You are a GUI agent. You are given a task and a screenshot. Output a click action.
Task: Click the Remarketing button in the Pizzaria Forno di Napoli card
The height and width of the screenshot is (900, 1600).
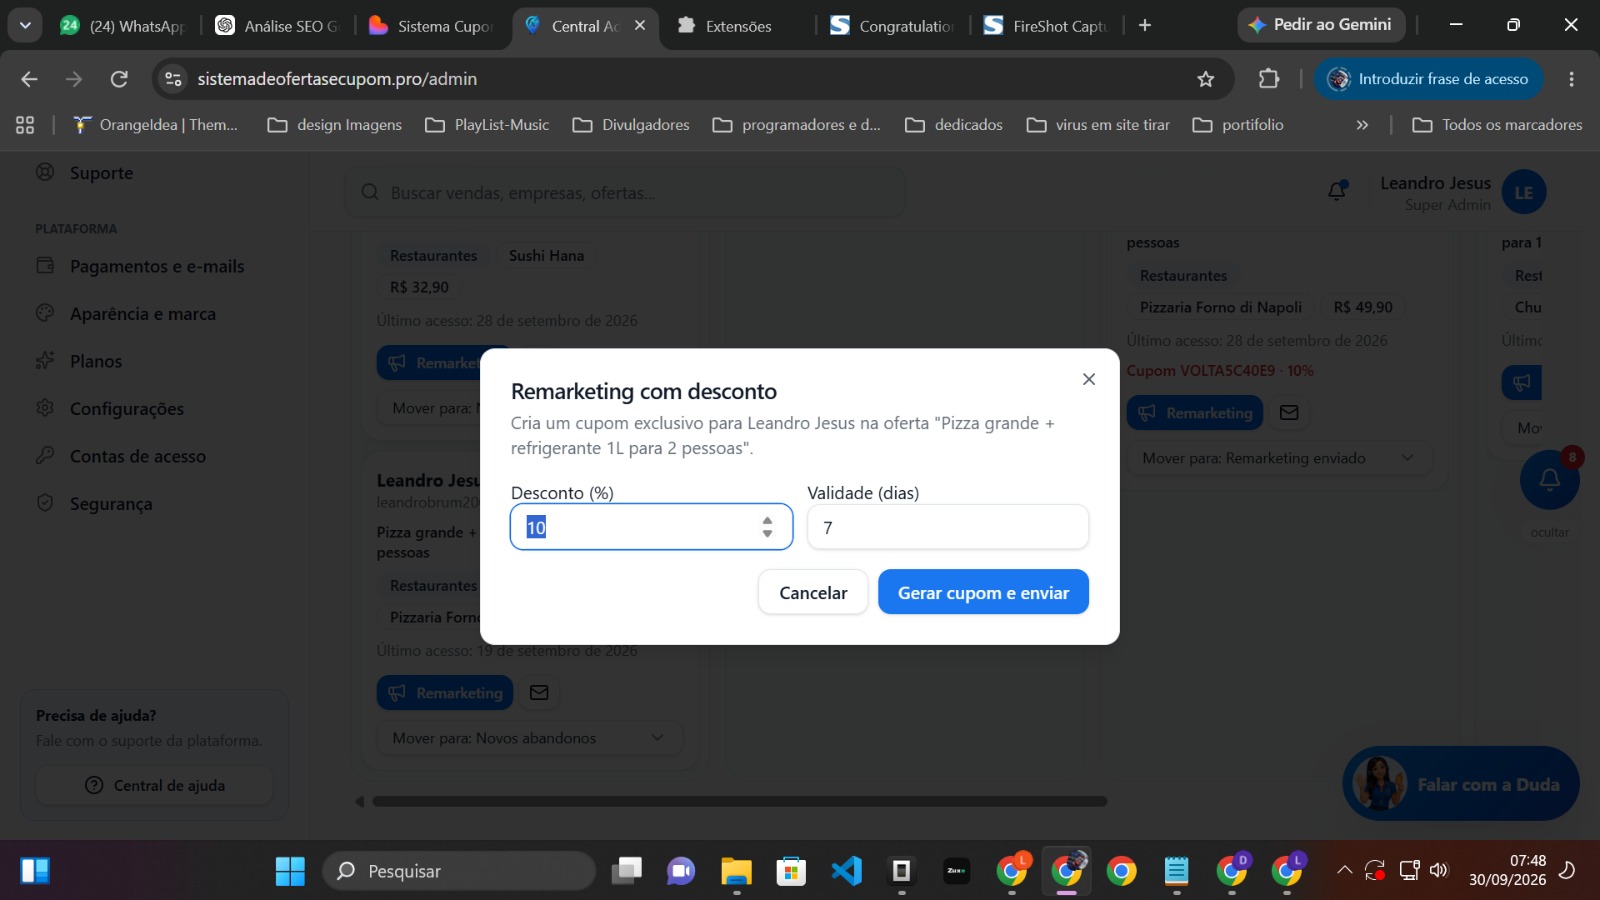(x=1195, y=413)
